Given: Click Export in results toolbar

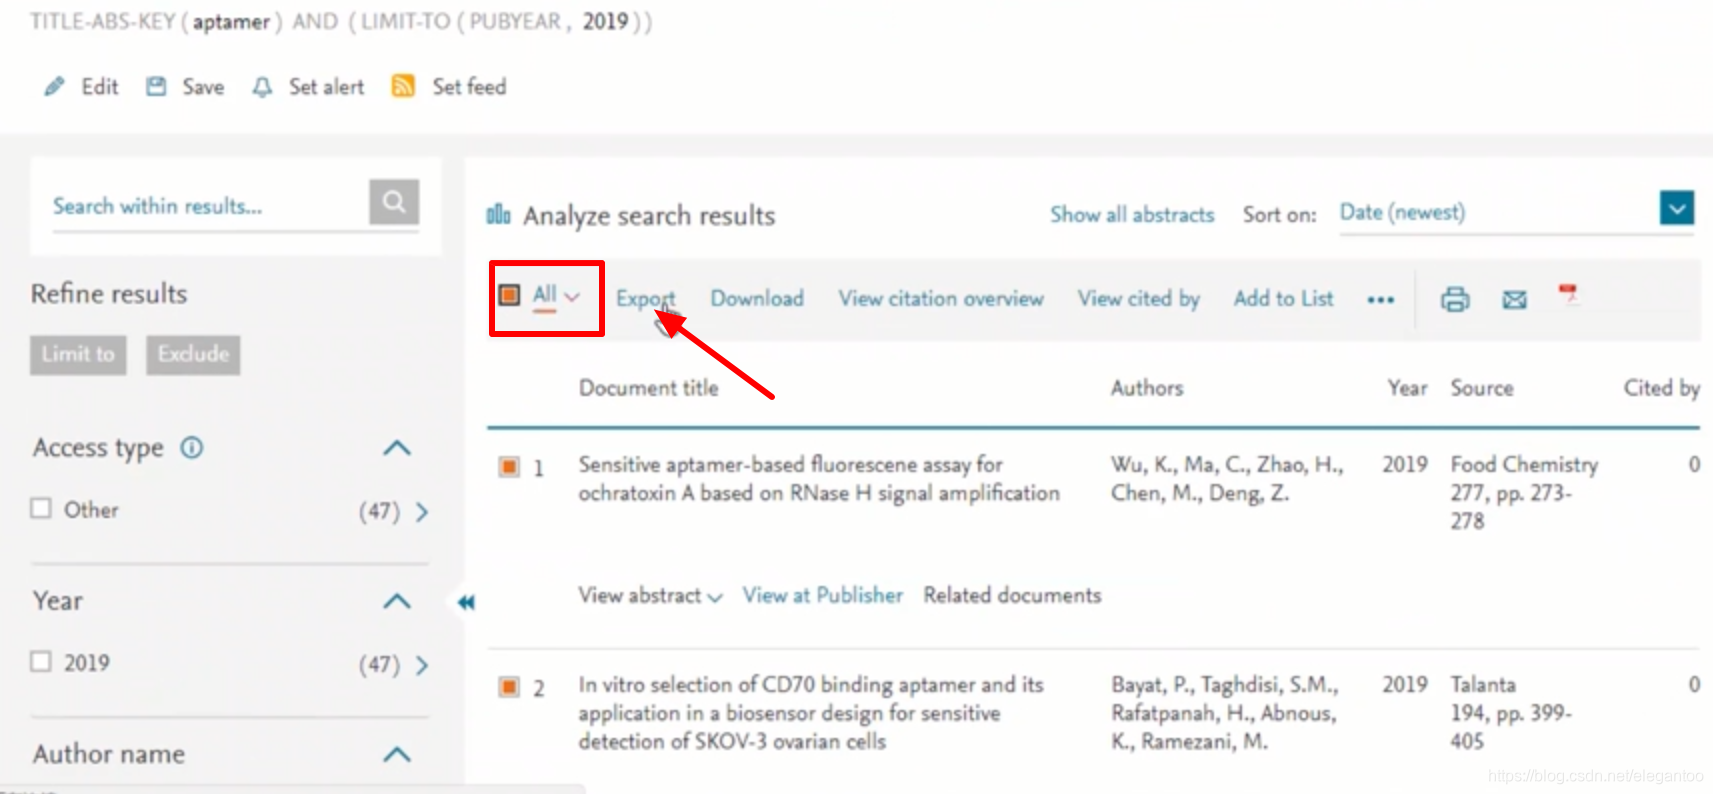Looking at the screenshot, I should pos(645,299).
